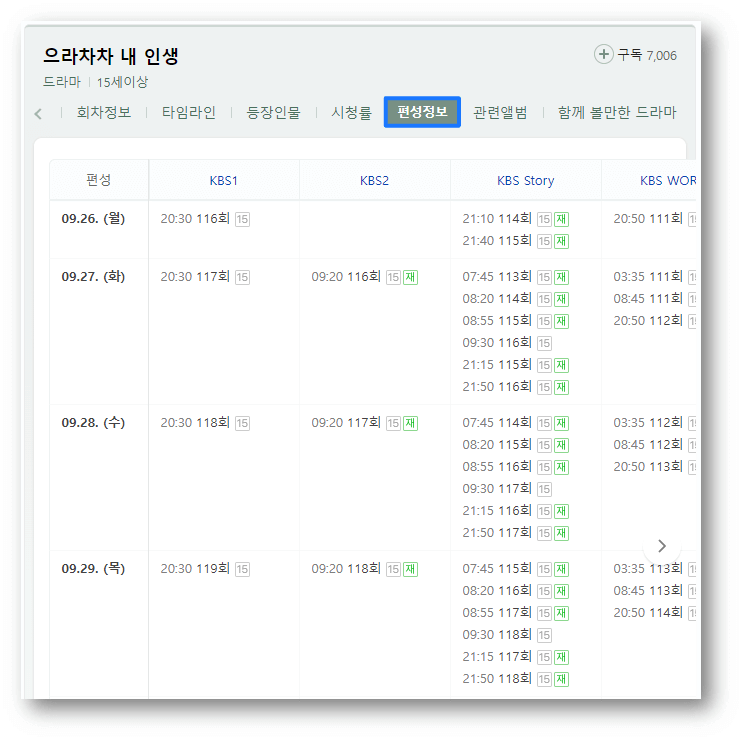The image size is (743, 741).
Task: Click KBS2 entry 09:20 118회
Action: (346, 568)
